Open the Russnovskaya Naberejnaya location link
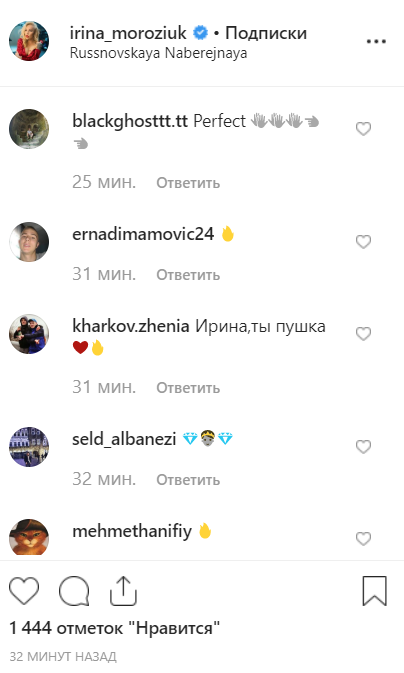 158,53
